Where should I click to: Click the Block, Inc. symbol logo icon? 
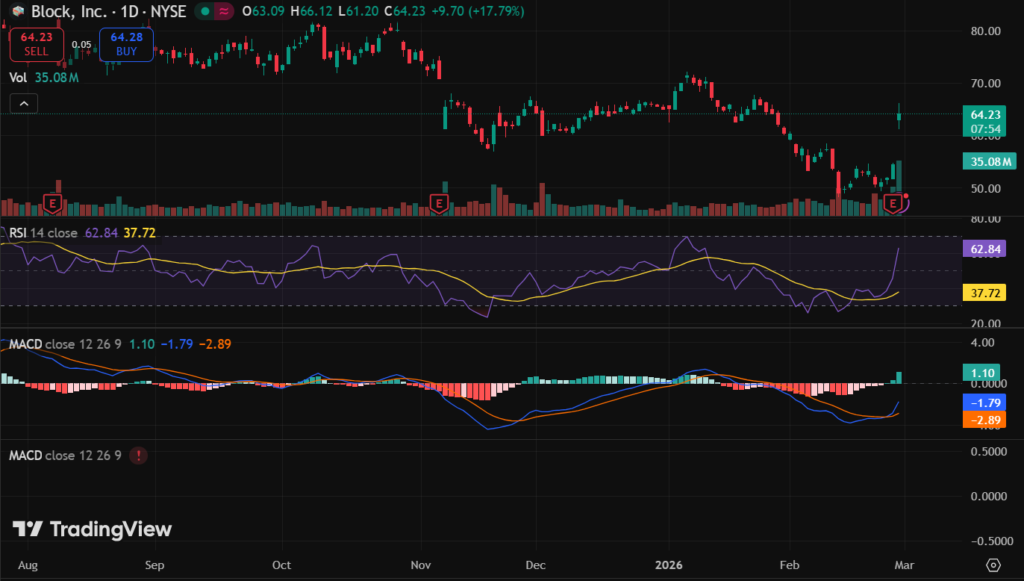point(18,10)
